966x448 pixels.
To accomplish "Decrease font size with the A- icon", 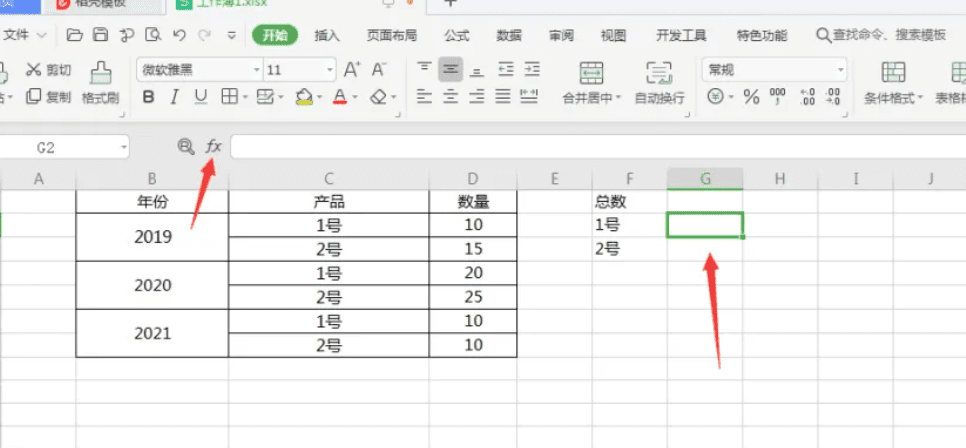I will pyautogui.click(x=378, y=70).
